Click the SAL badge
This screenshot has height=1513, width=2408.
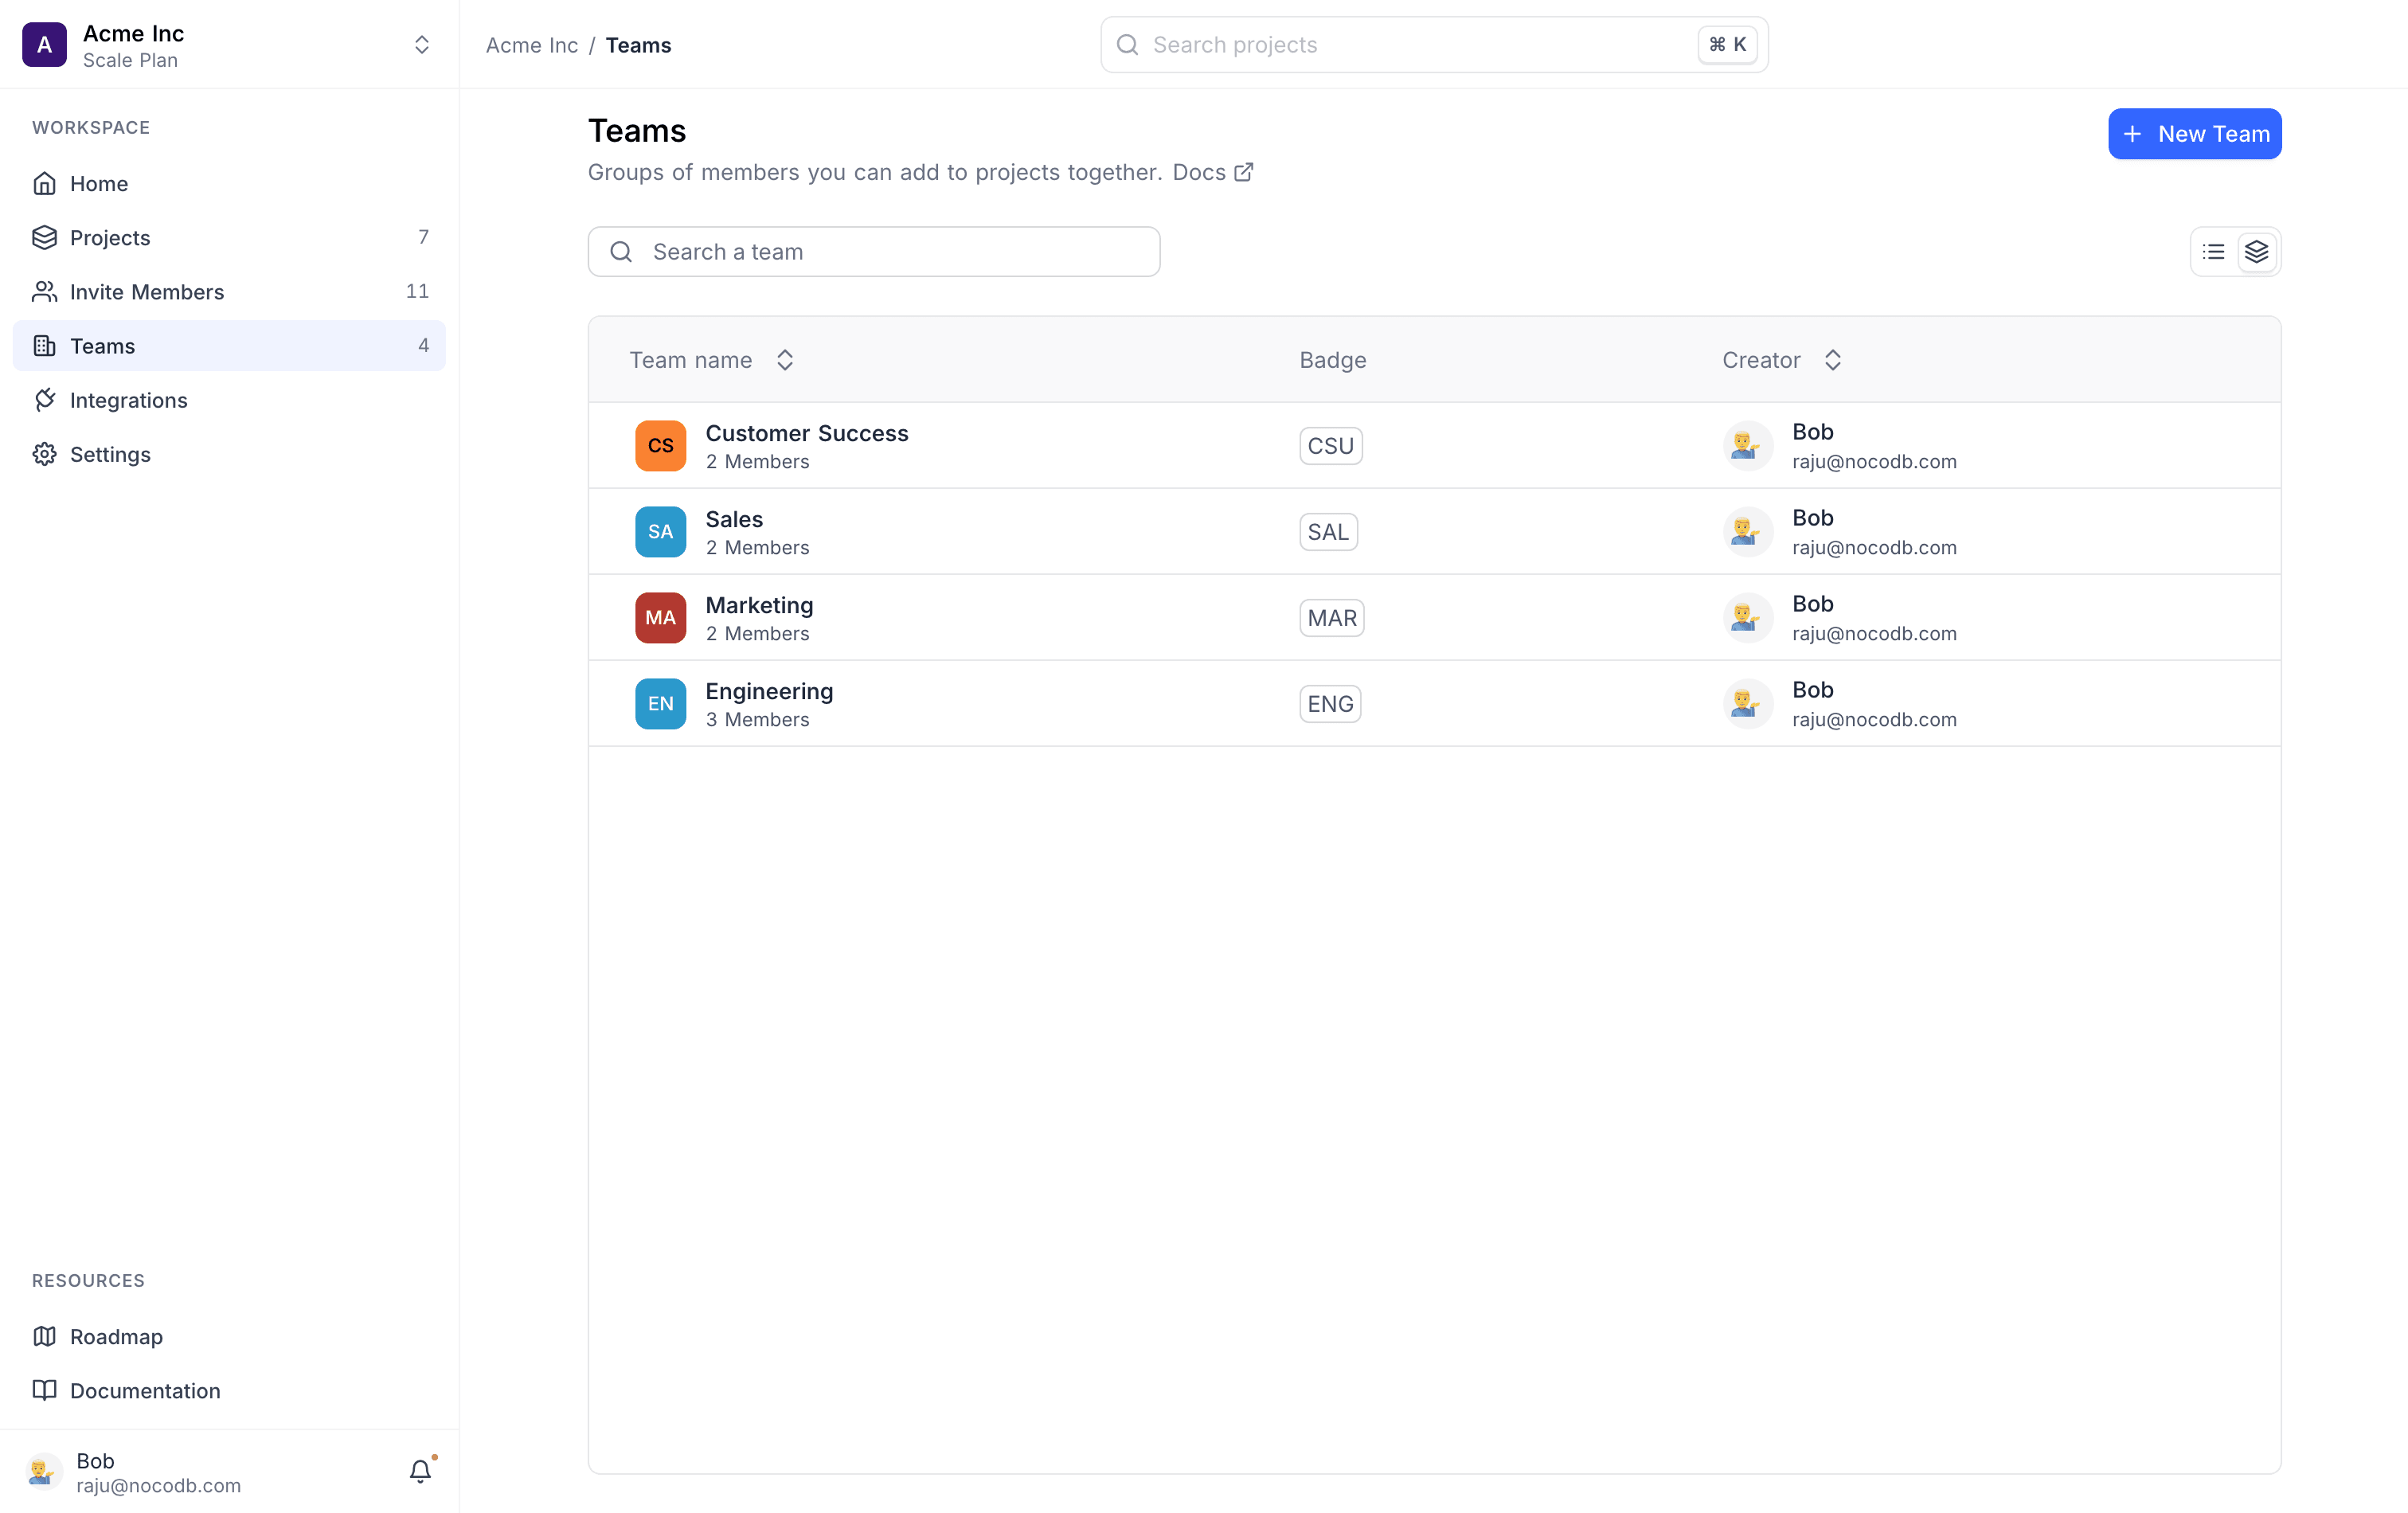click(1328, 532)
